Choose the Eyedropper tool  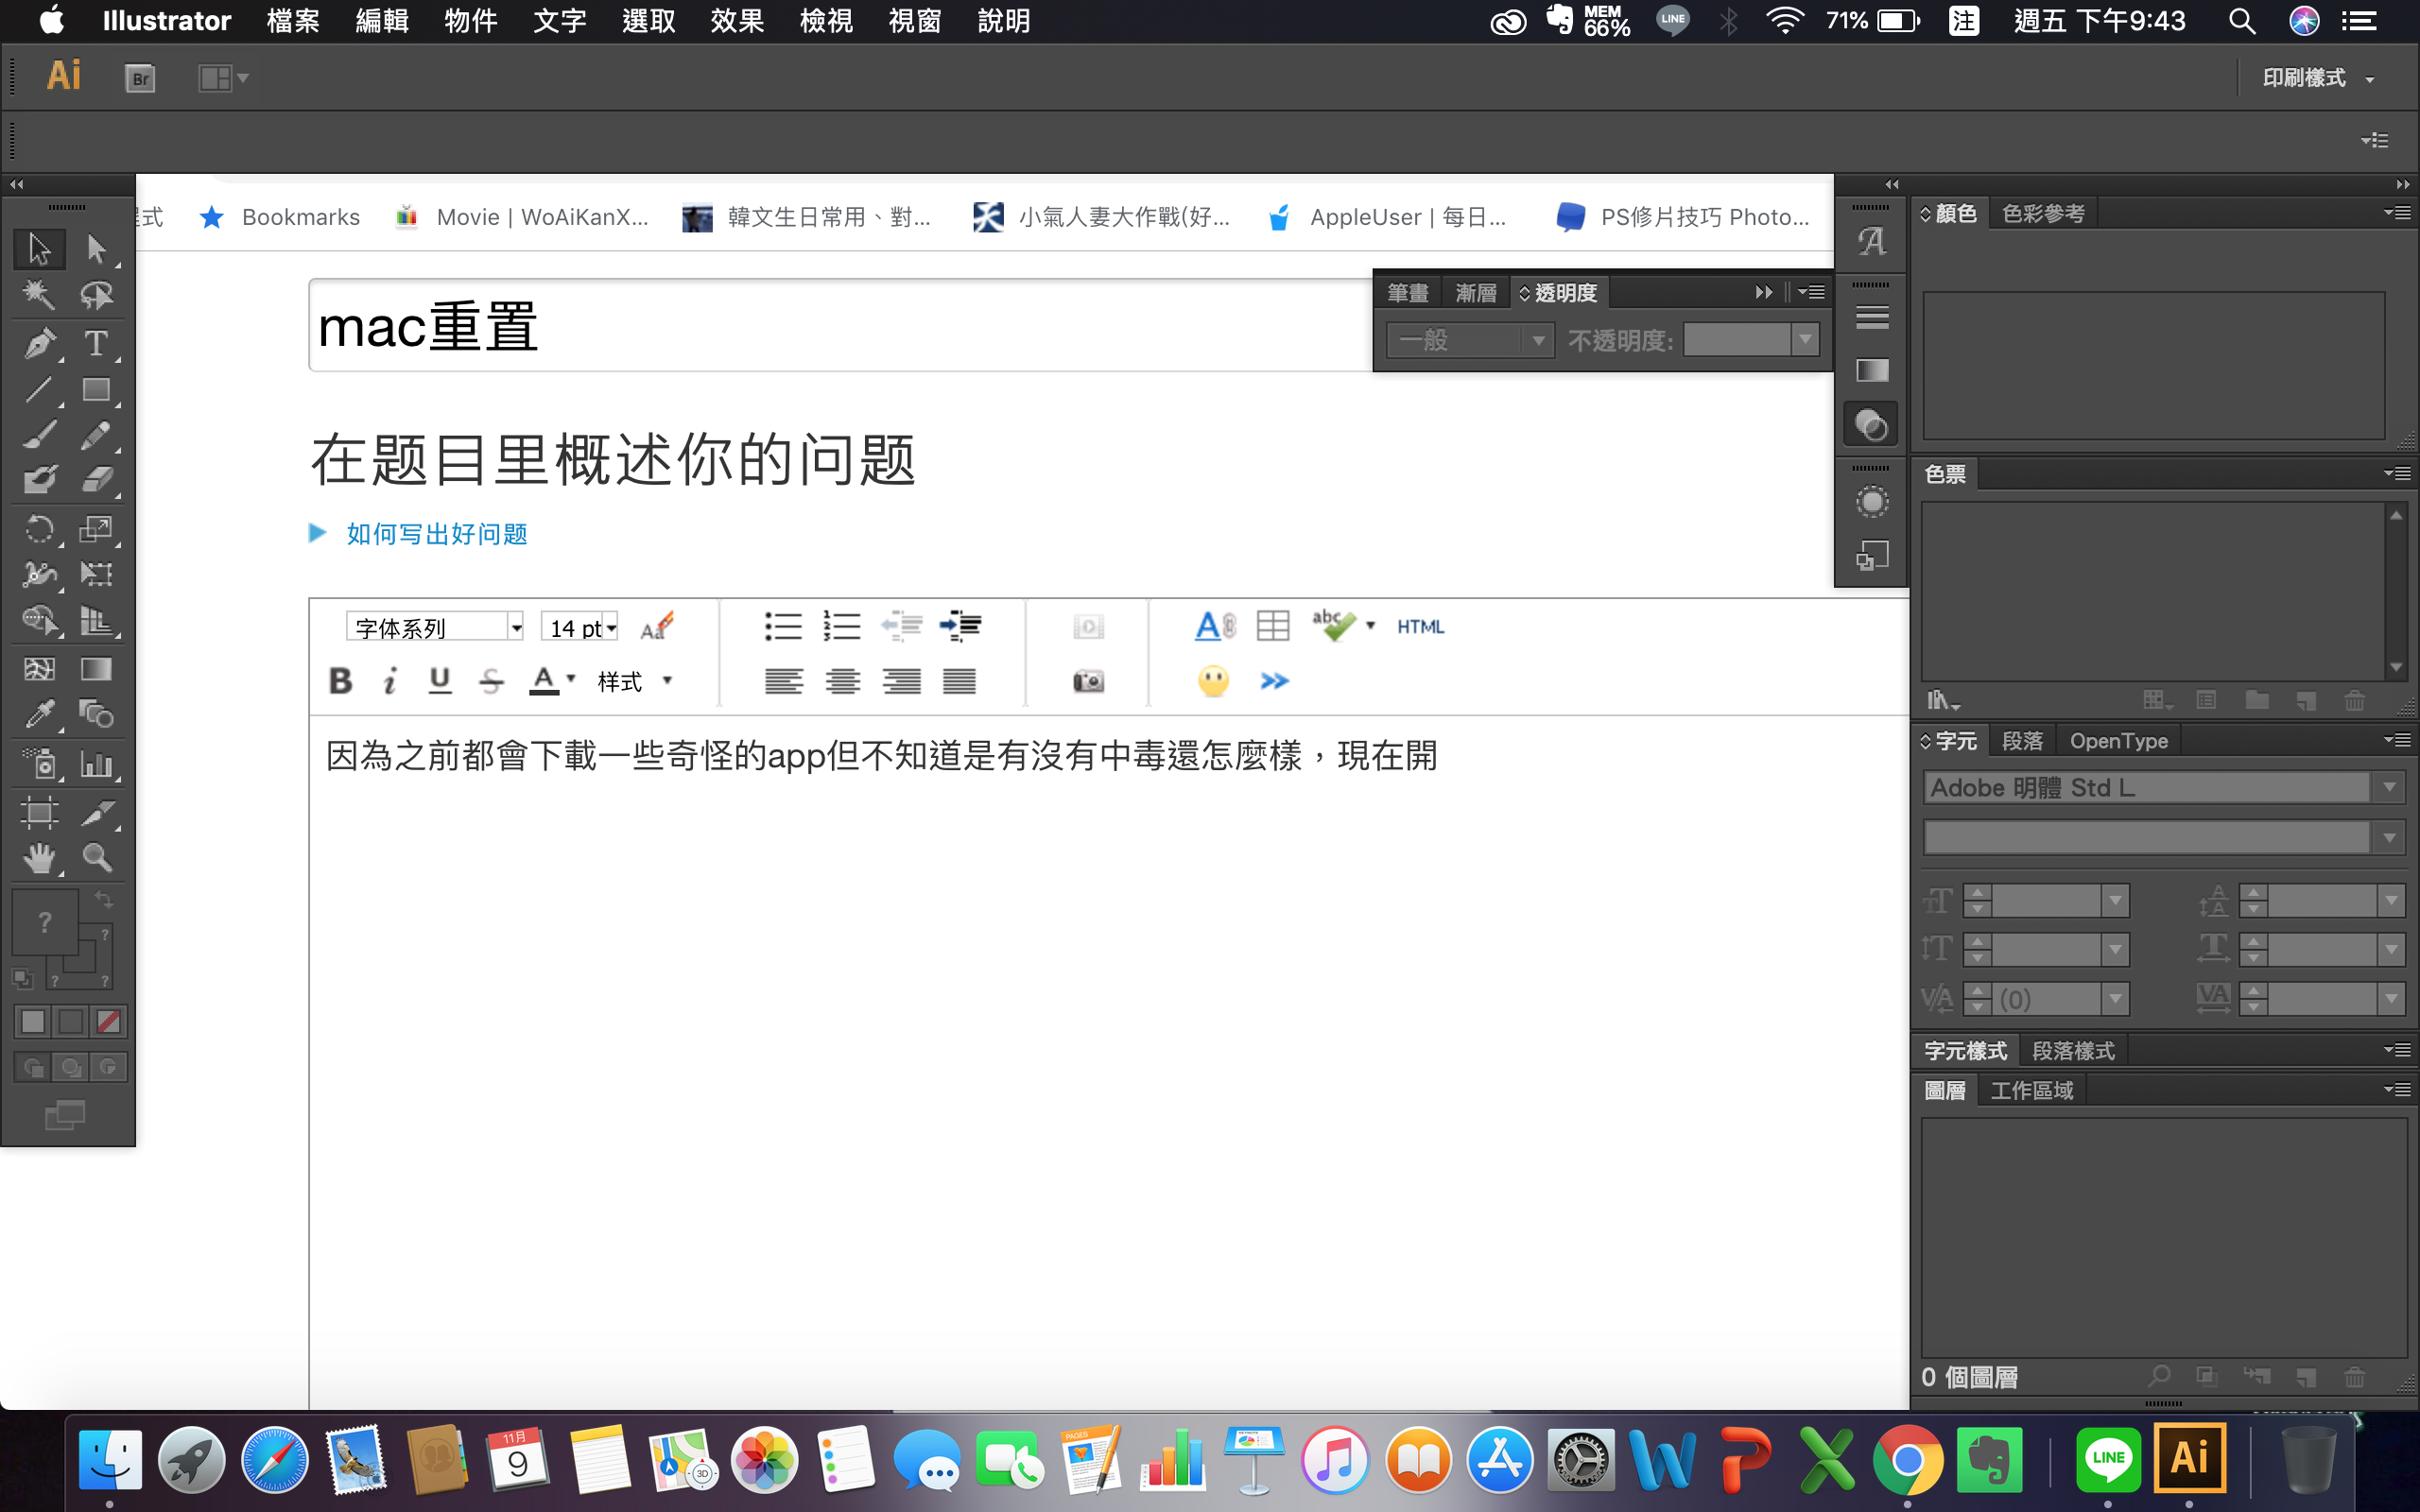point(39,714)
